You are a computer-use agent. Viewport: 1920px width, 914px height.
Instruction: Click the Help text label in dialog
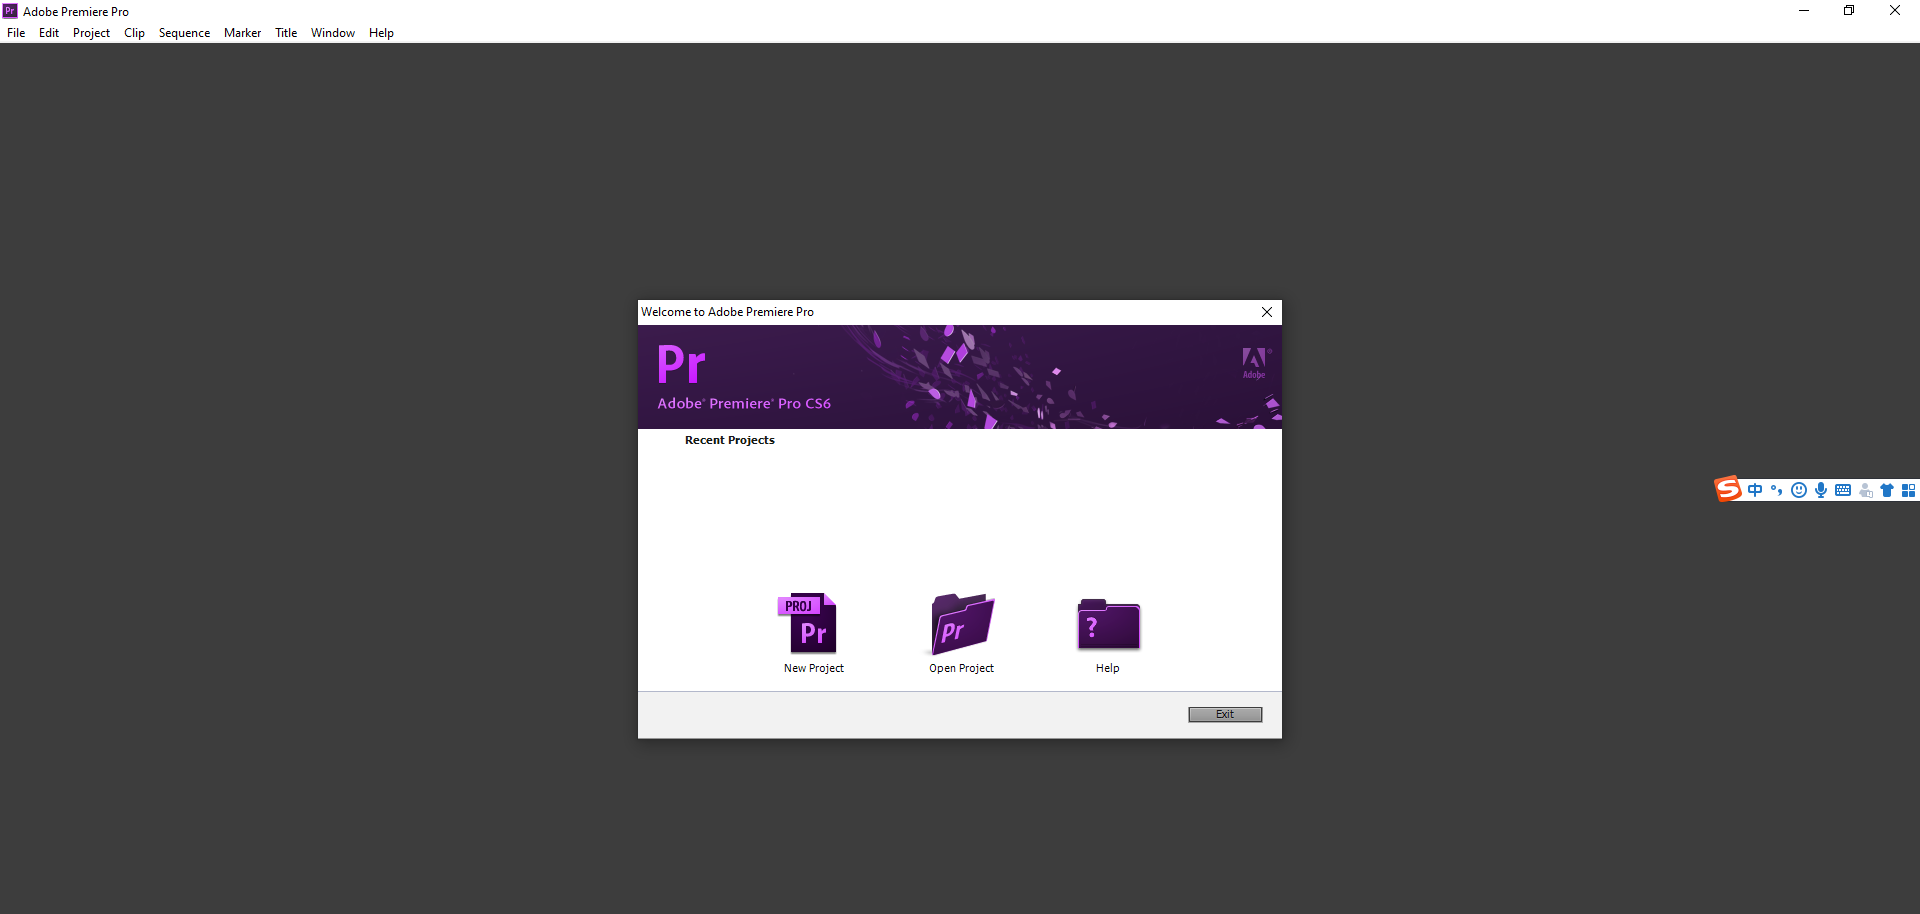1107,668
